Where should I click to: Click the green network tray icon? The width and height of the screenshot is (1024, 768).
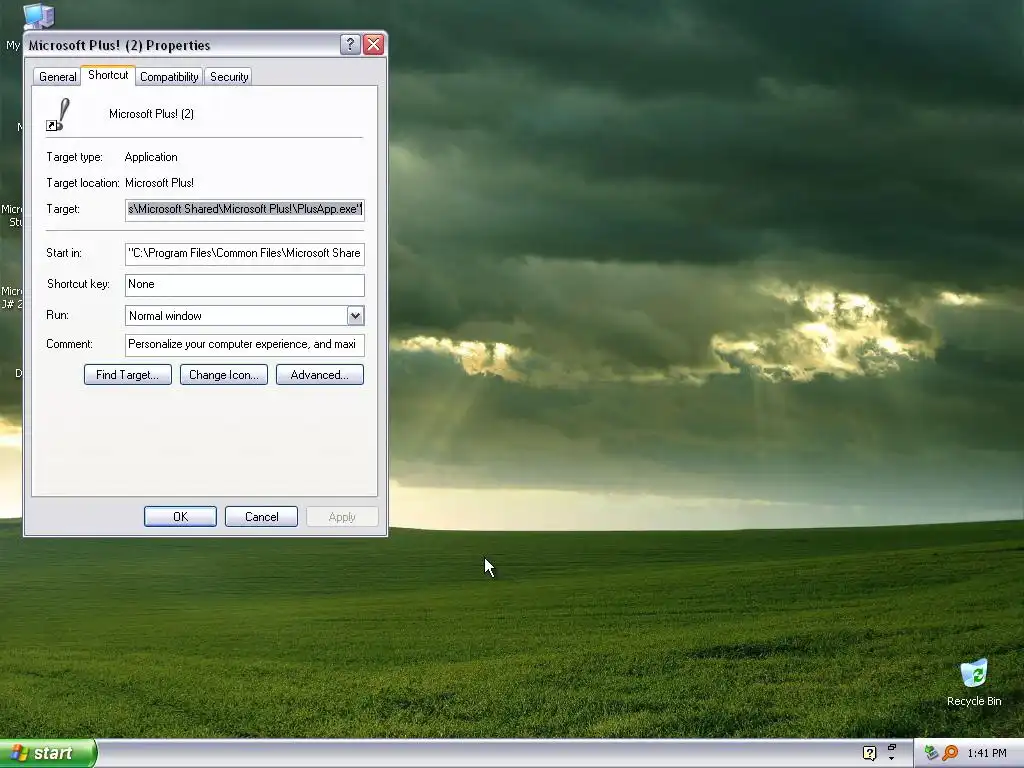[x=931, y=753]
